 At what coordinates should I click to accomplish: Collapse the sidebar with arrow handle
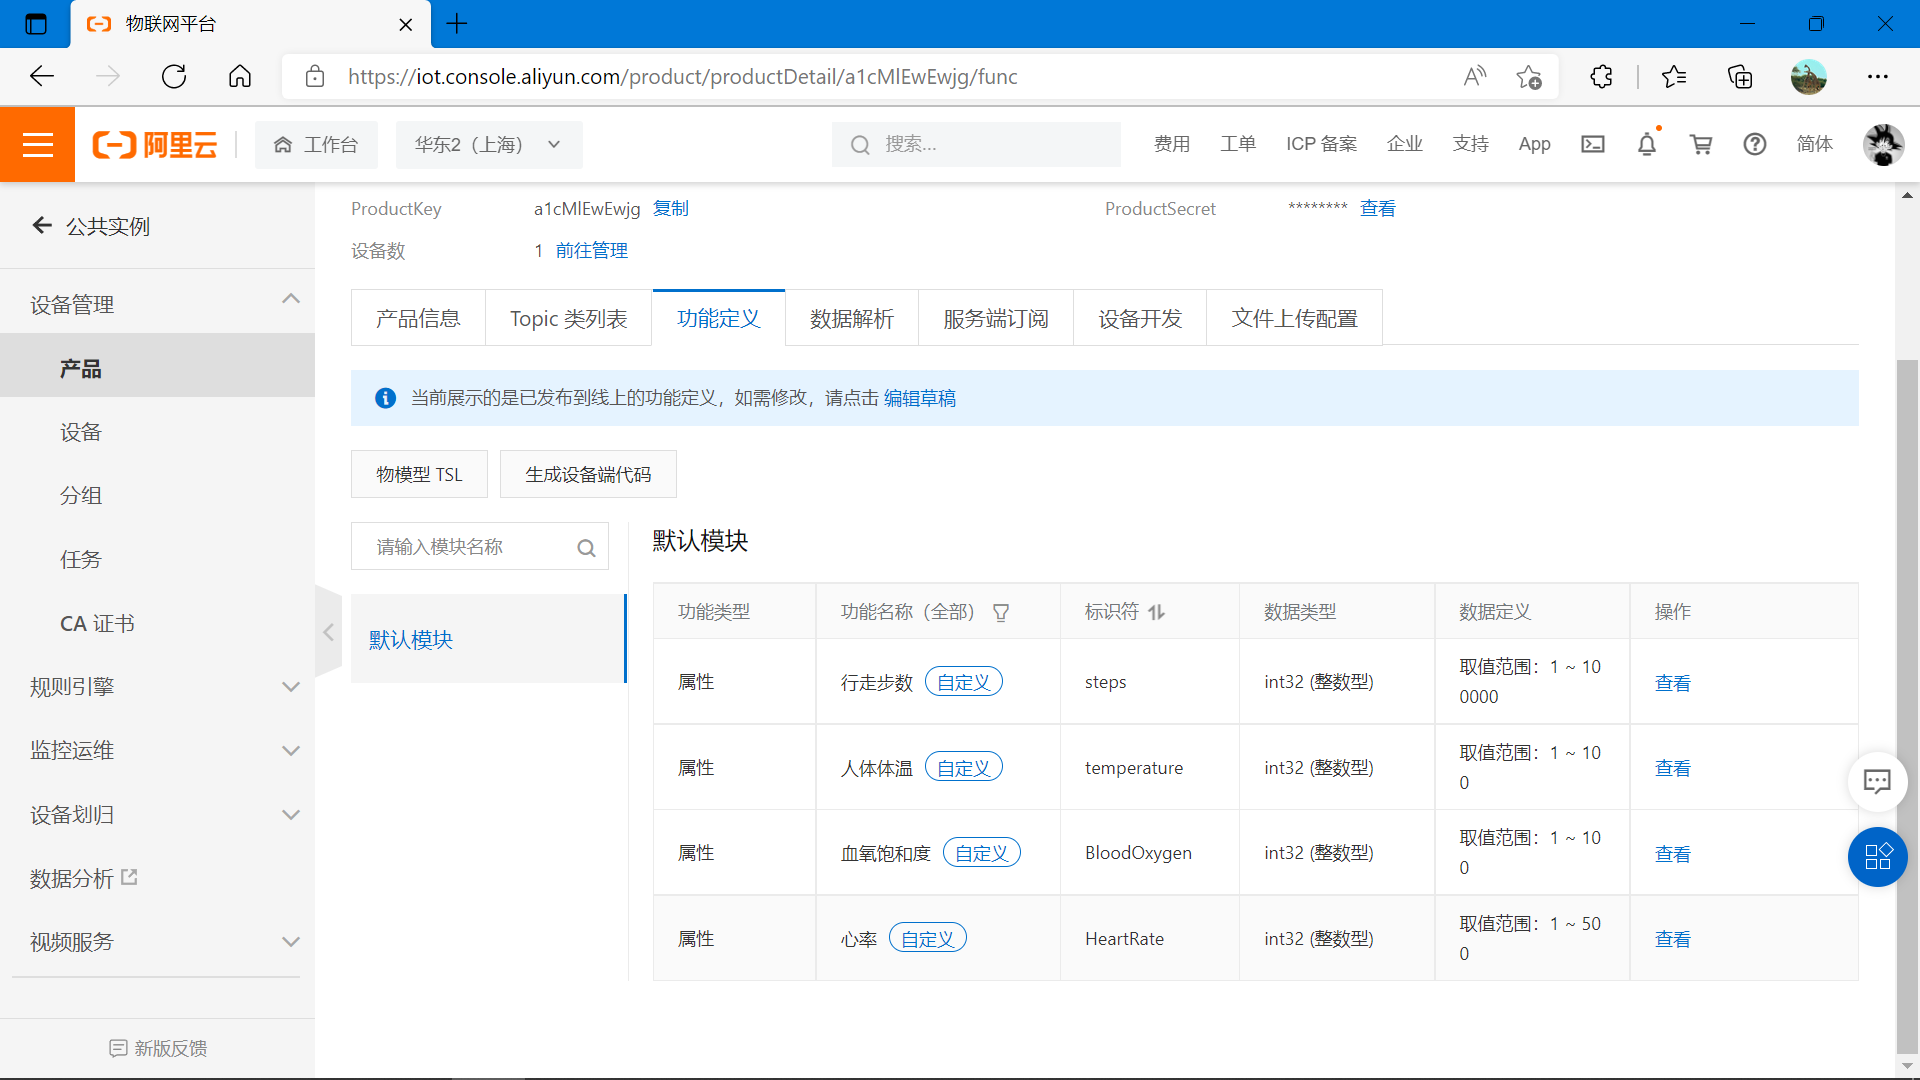click(328, 633)
